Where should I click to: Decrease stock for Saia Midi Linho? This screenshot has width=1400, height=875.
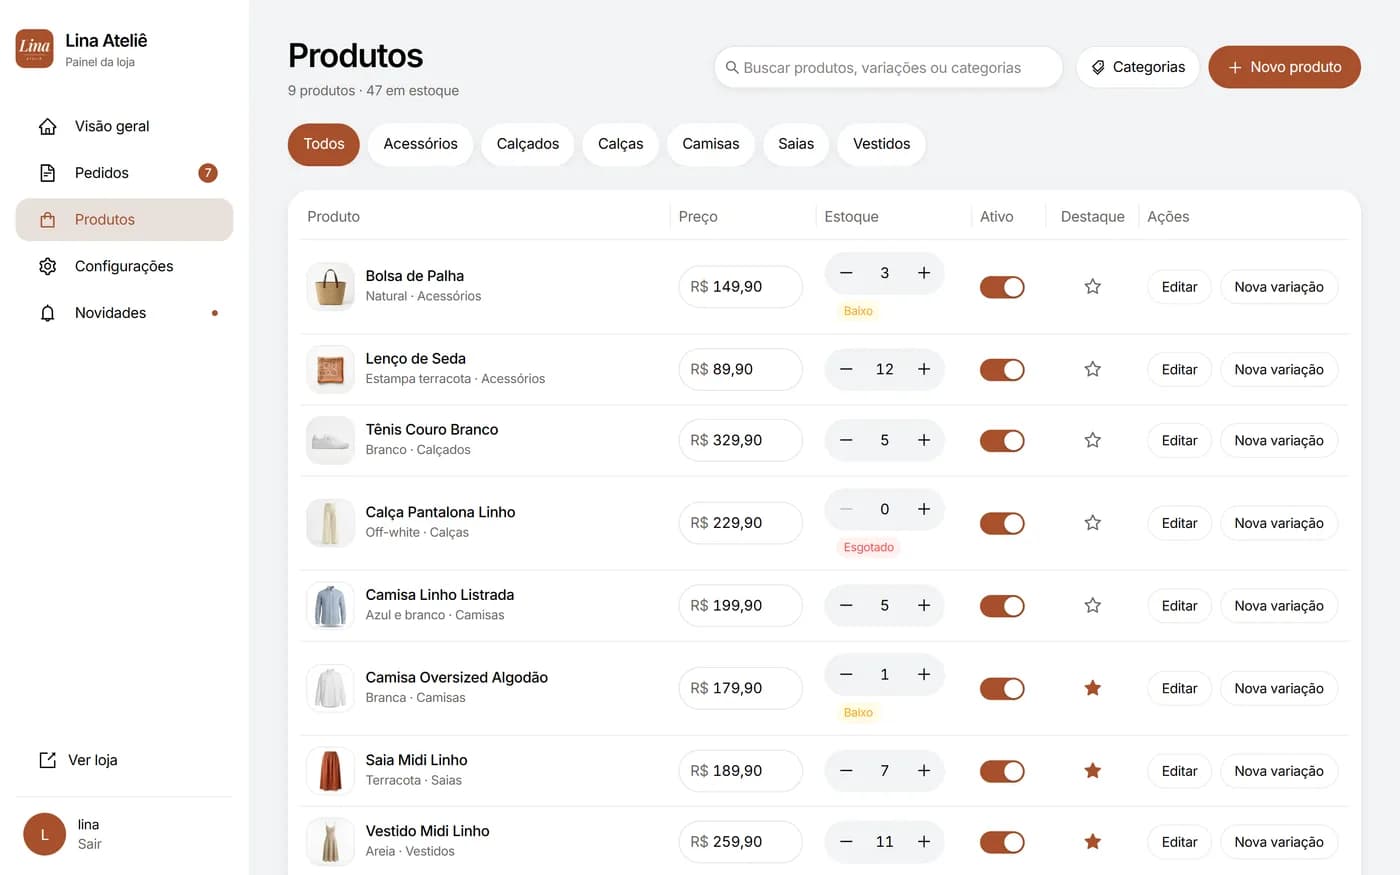point(846,771)
